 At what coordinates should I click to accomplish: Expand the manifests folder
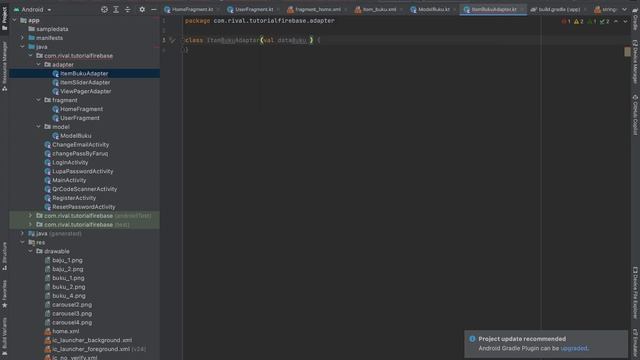click(22, 38)
